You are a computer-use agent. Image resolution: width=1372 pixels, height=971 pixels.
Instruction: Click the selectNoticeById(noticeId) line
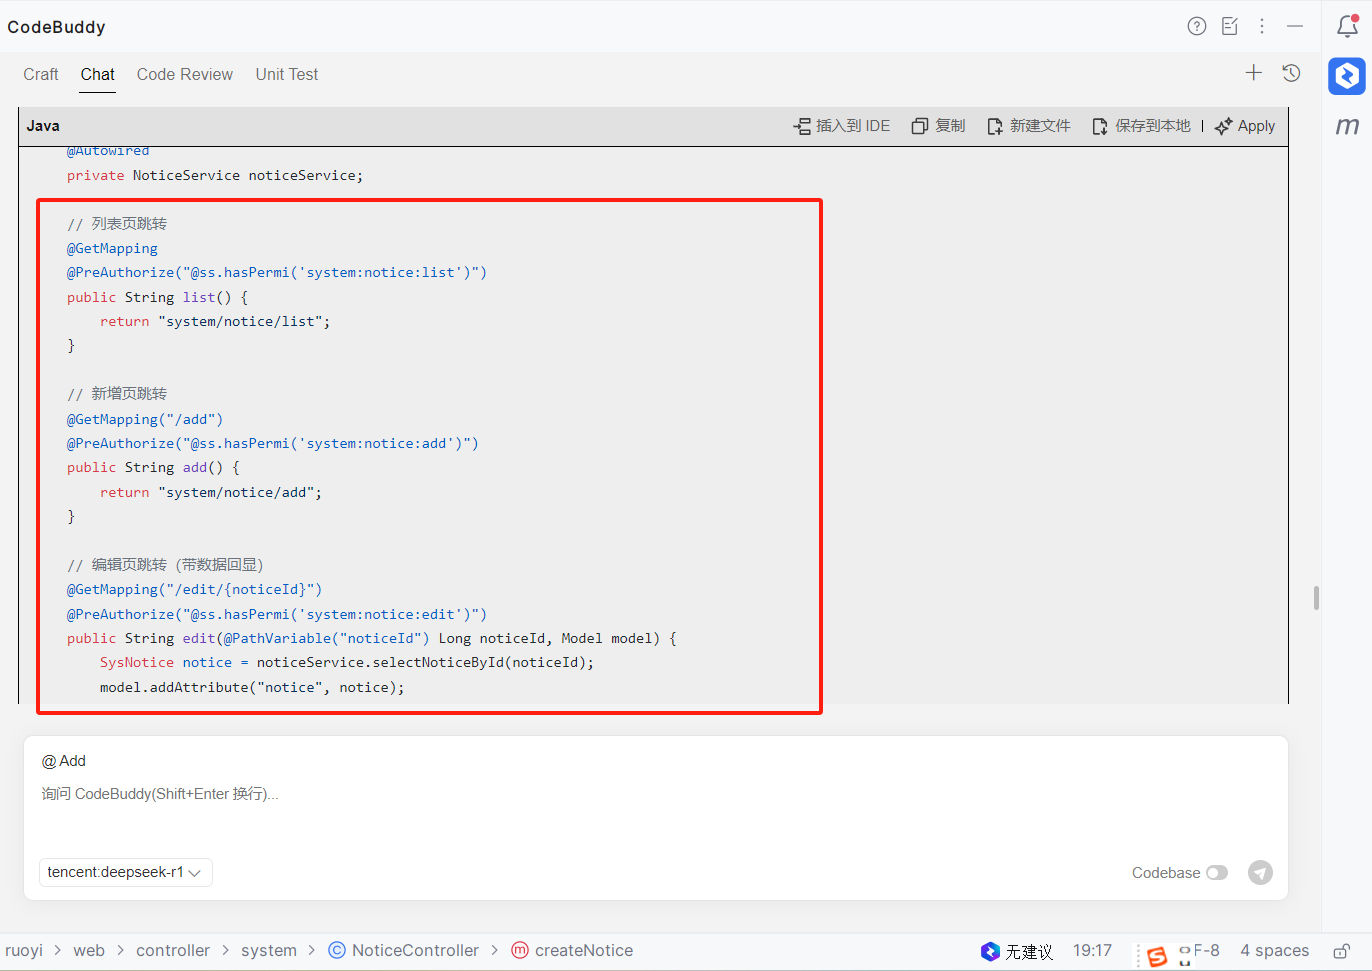pos(347,663)
